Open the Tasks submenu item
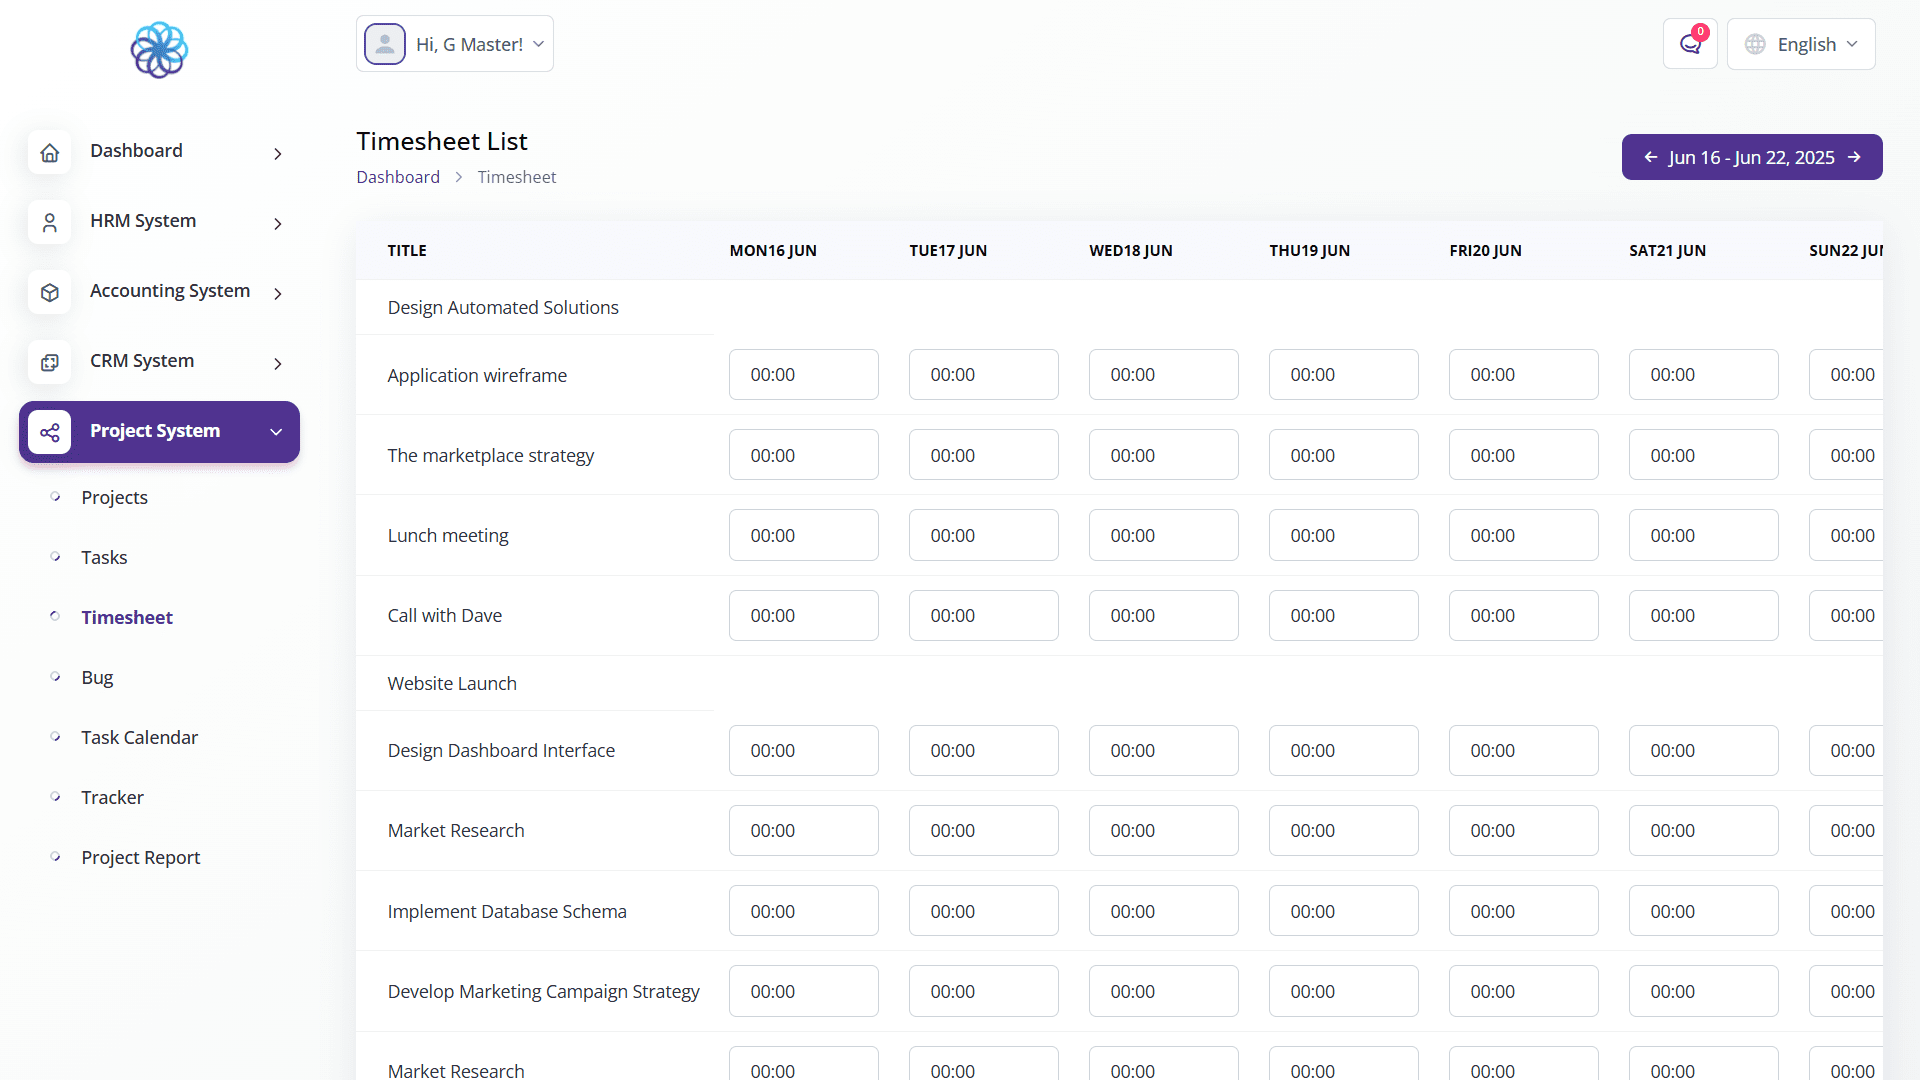The image size is (1920, 1080). (104, 557)
